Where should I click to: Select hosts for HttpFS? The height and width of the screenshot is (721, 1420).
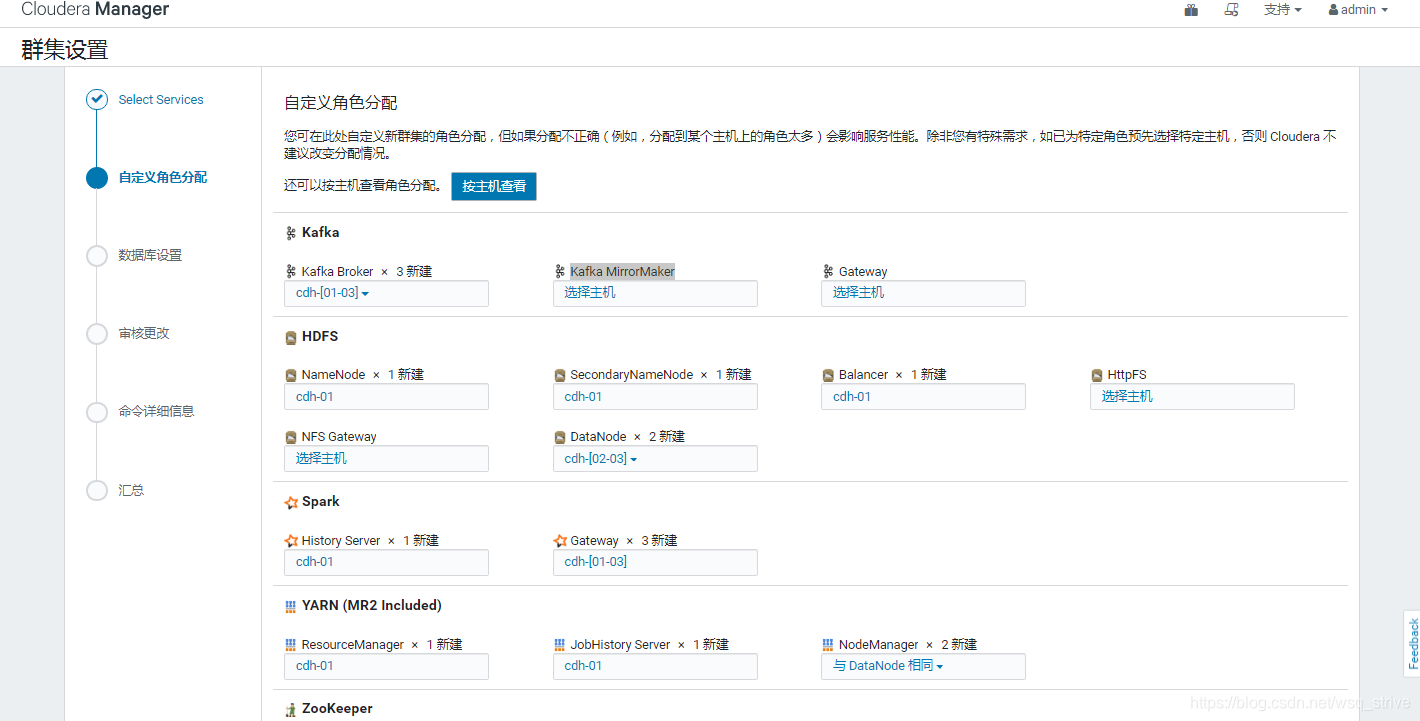pos(1192,397)
